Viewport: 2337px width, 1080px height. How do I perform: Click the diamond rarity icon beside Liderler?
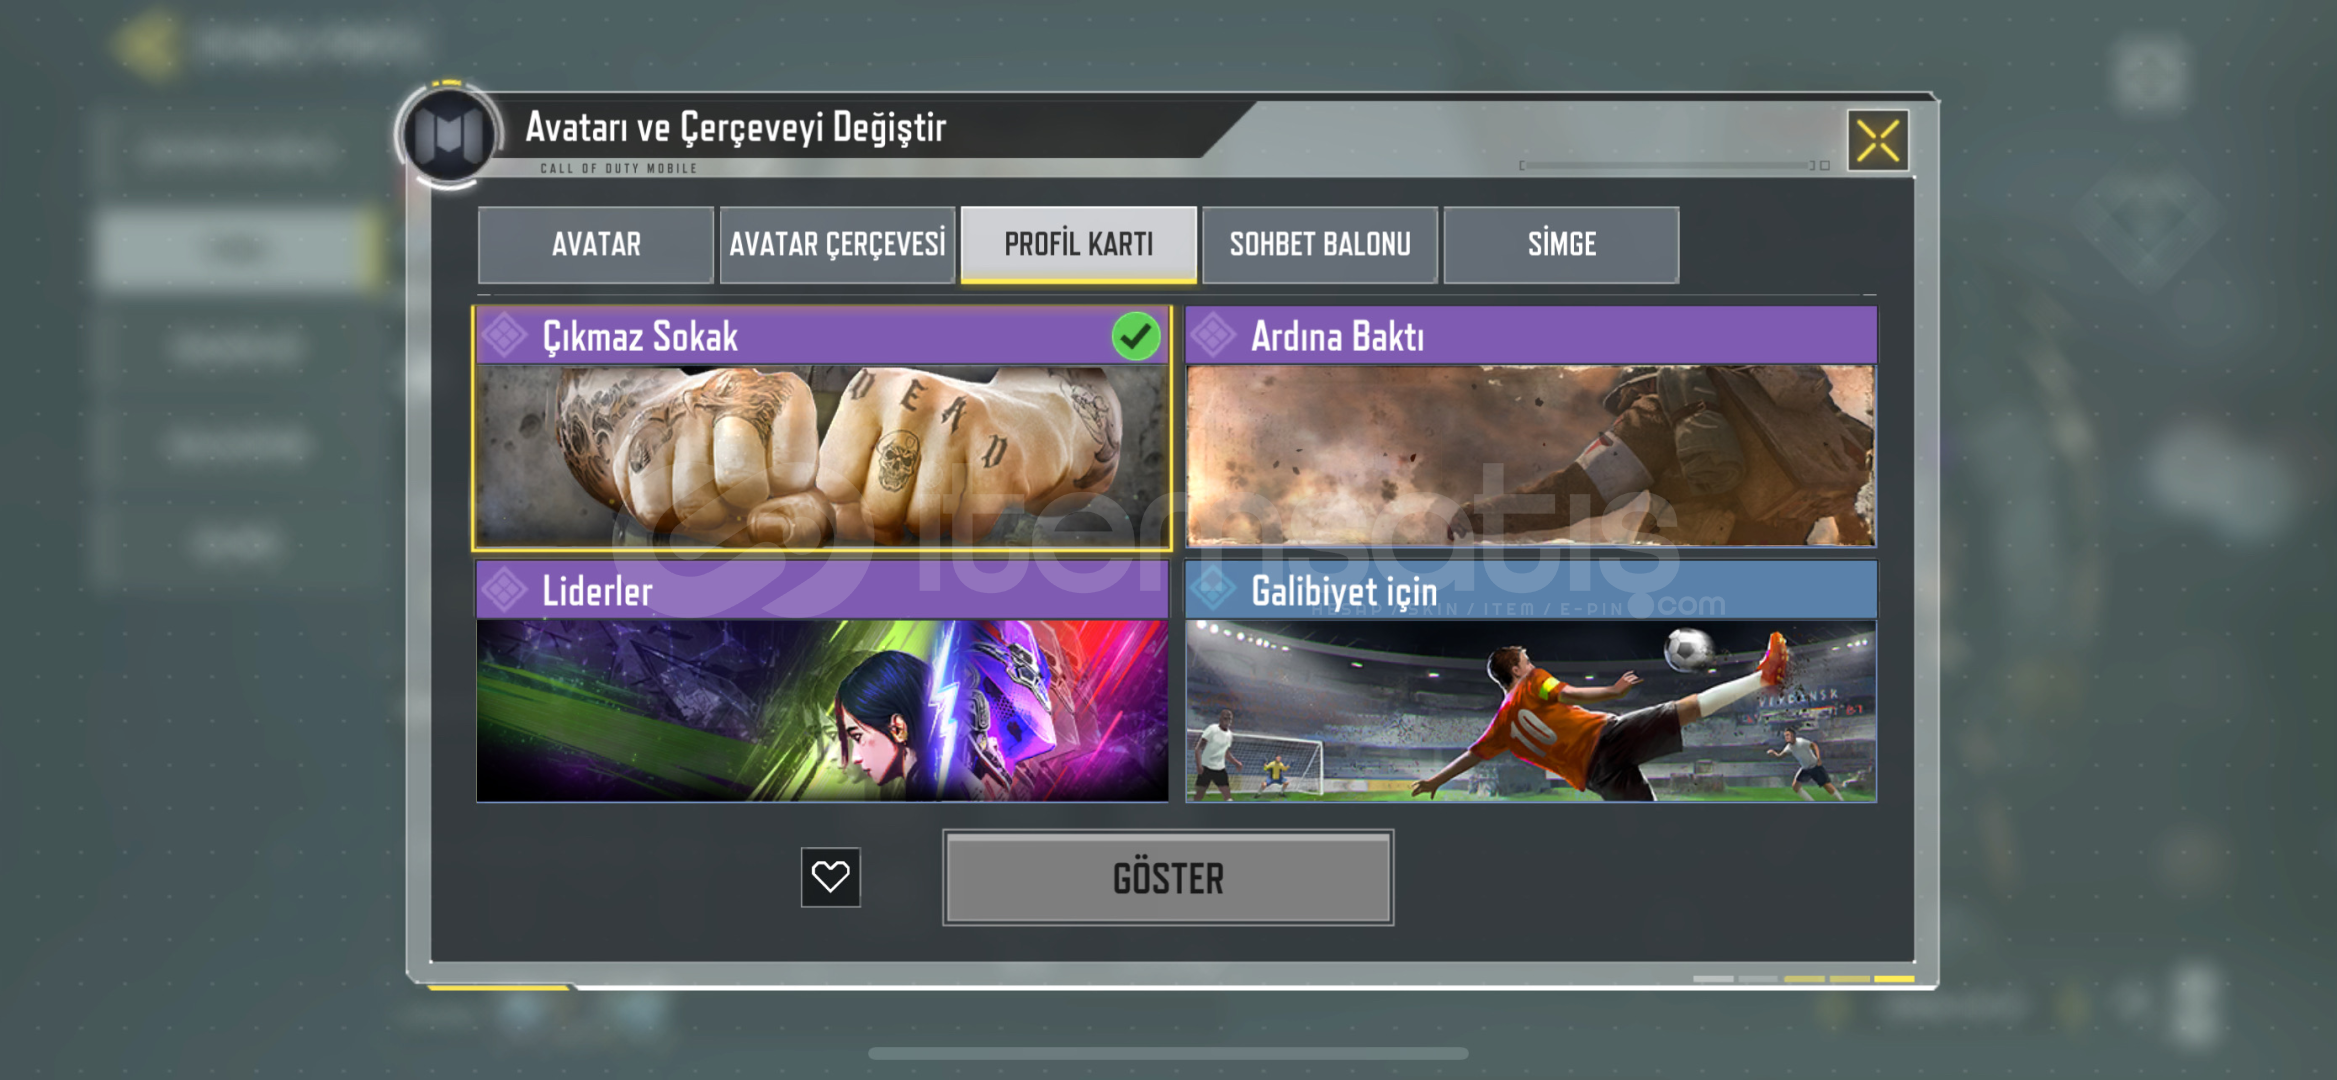[506, 590]
